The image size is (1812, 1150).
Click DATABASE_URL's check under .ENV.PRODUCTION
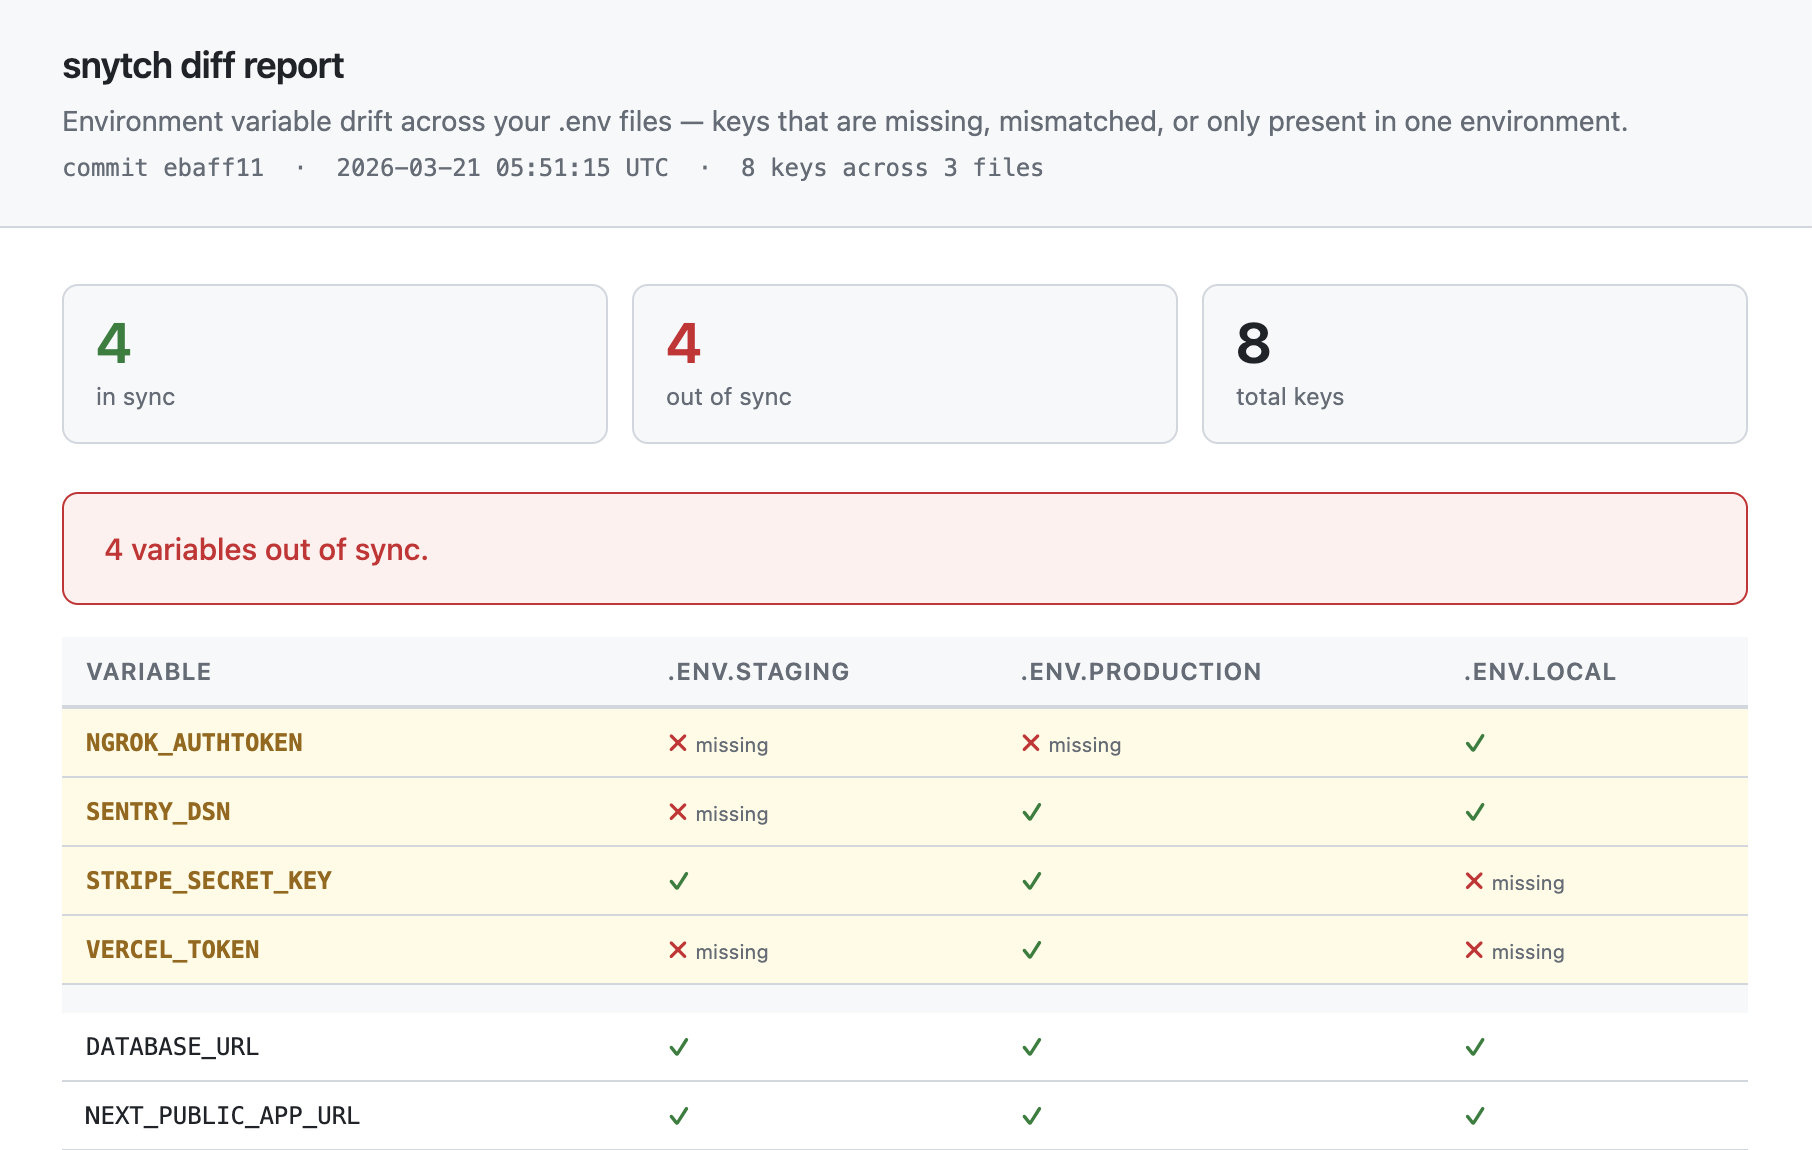(x=1030, y=1047)
